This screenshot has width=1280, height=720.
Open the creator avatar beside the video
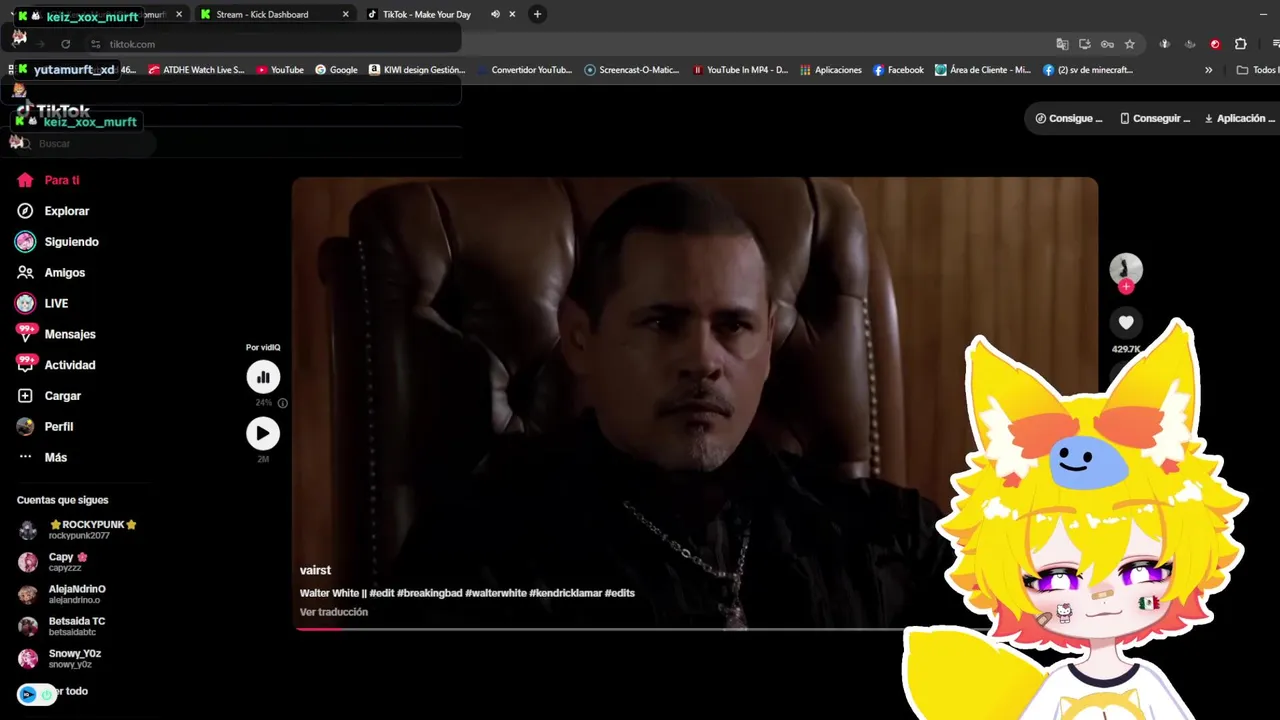1126,268
